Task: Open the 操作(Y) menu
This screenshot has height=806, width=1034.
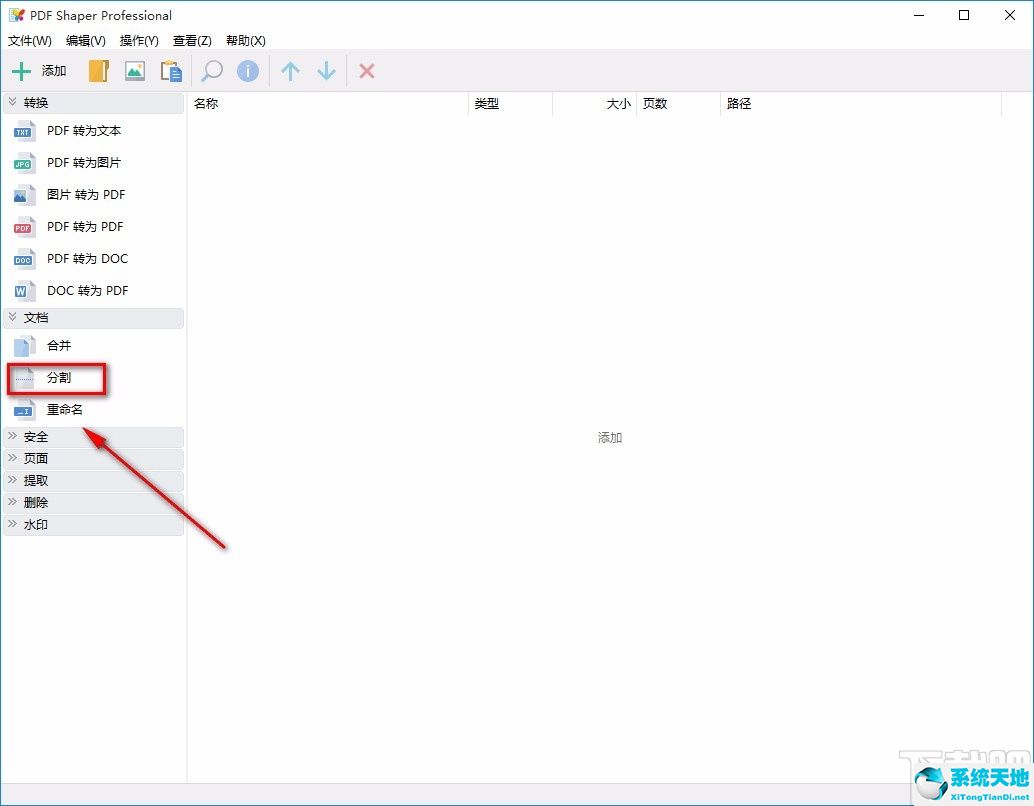Action: pyautogui.click(x=139, y=41)
